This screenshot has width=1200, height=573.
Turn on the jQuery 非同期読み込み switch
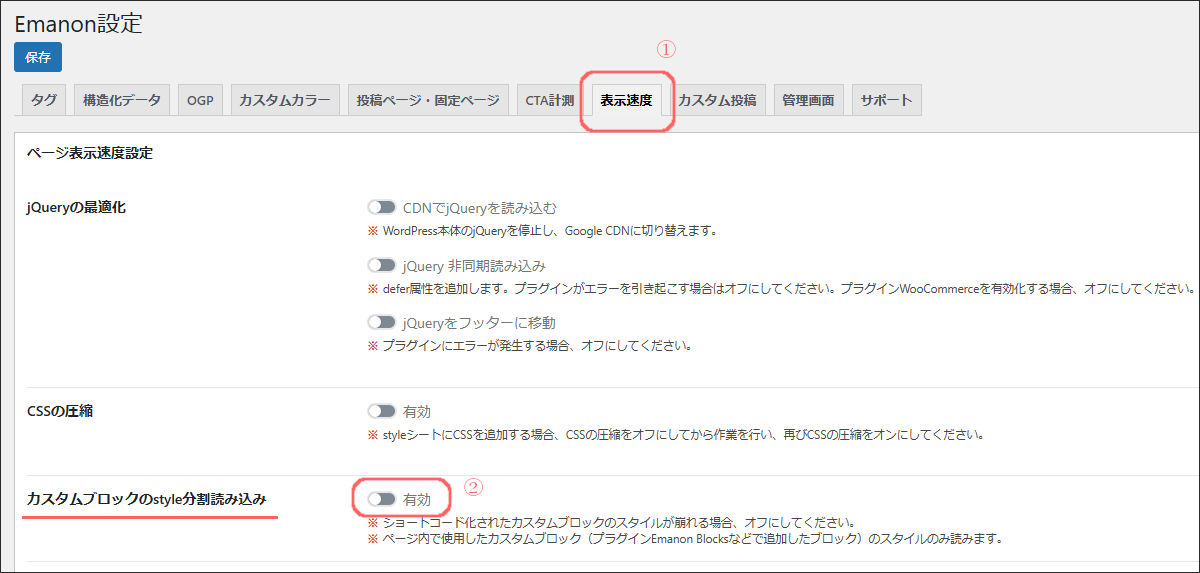(381, 266)
